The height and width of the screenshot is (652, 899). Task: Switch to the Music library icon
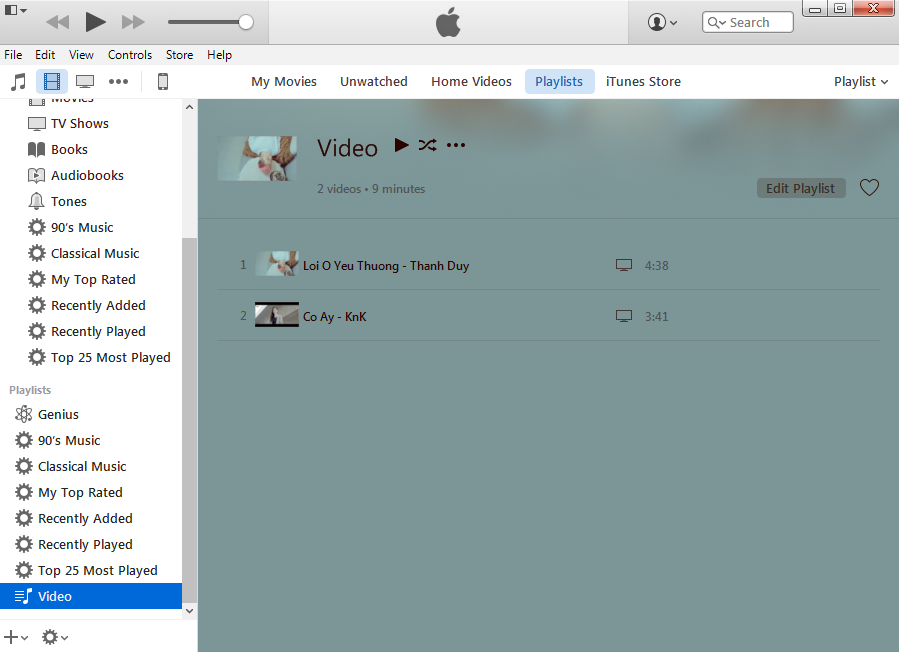[x=18, y=81]
